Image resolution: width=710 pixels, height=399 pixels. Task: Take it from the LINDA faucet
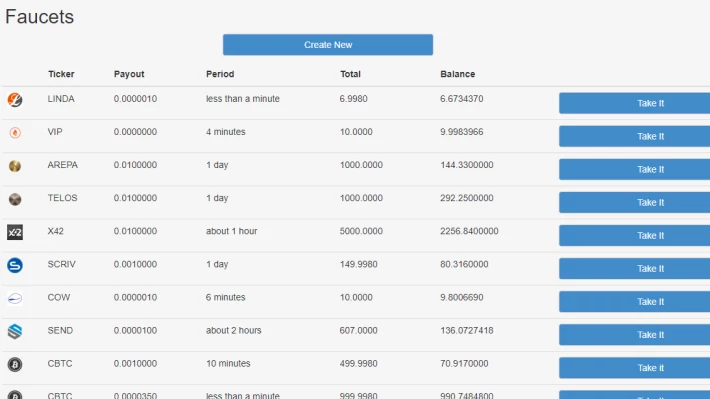pos(634,103)
